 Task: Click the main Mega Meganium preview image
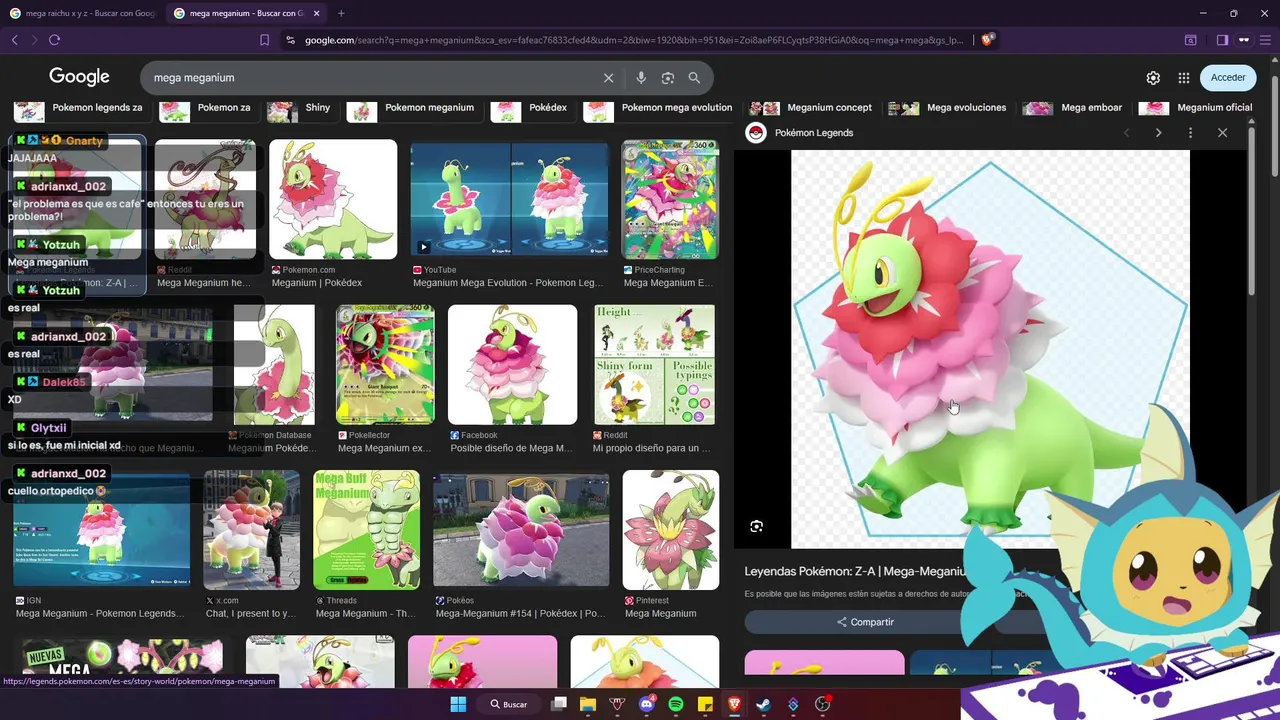click(x=990, y=349)
